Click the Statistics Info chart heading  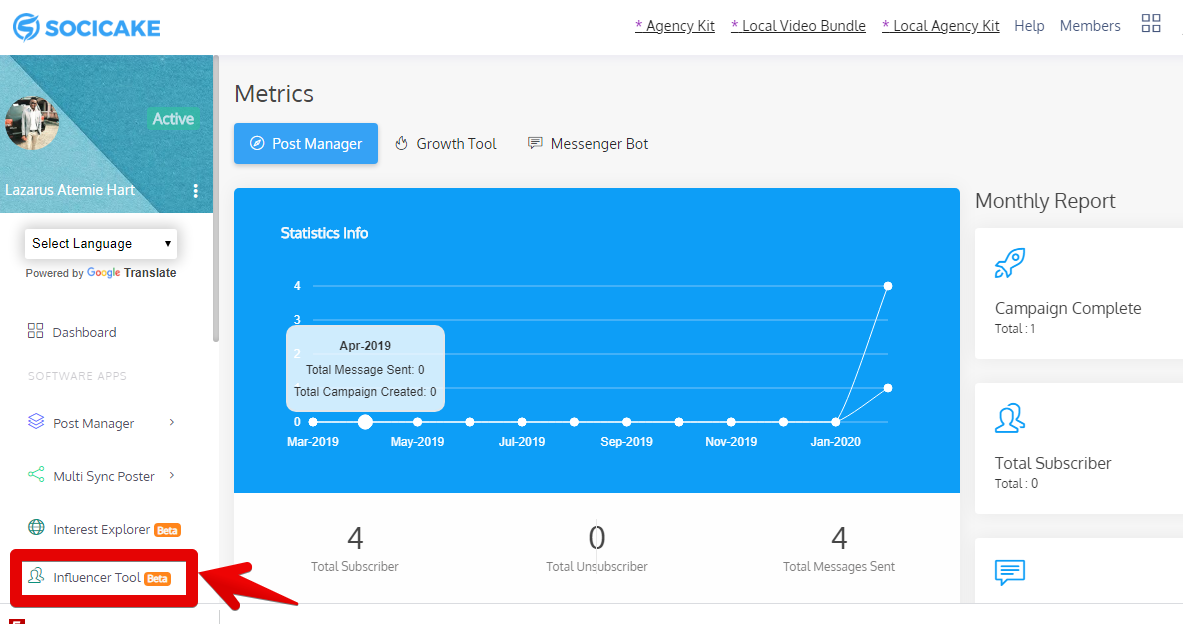(324, 233)
